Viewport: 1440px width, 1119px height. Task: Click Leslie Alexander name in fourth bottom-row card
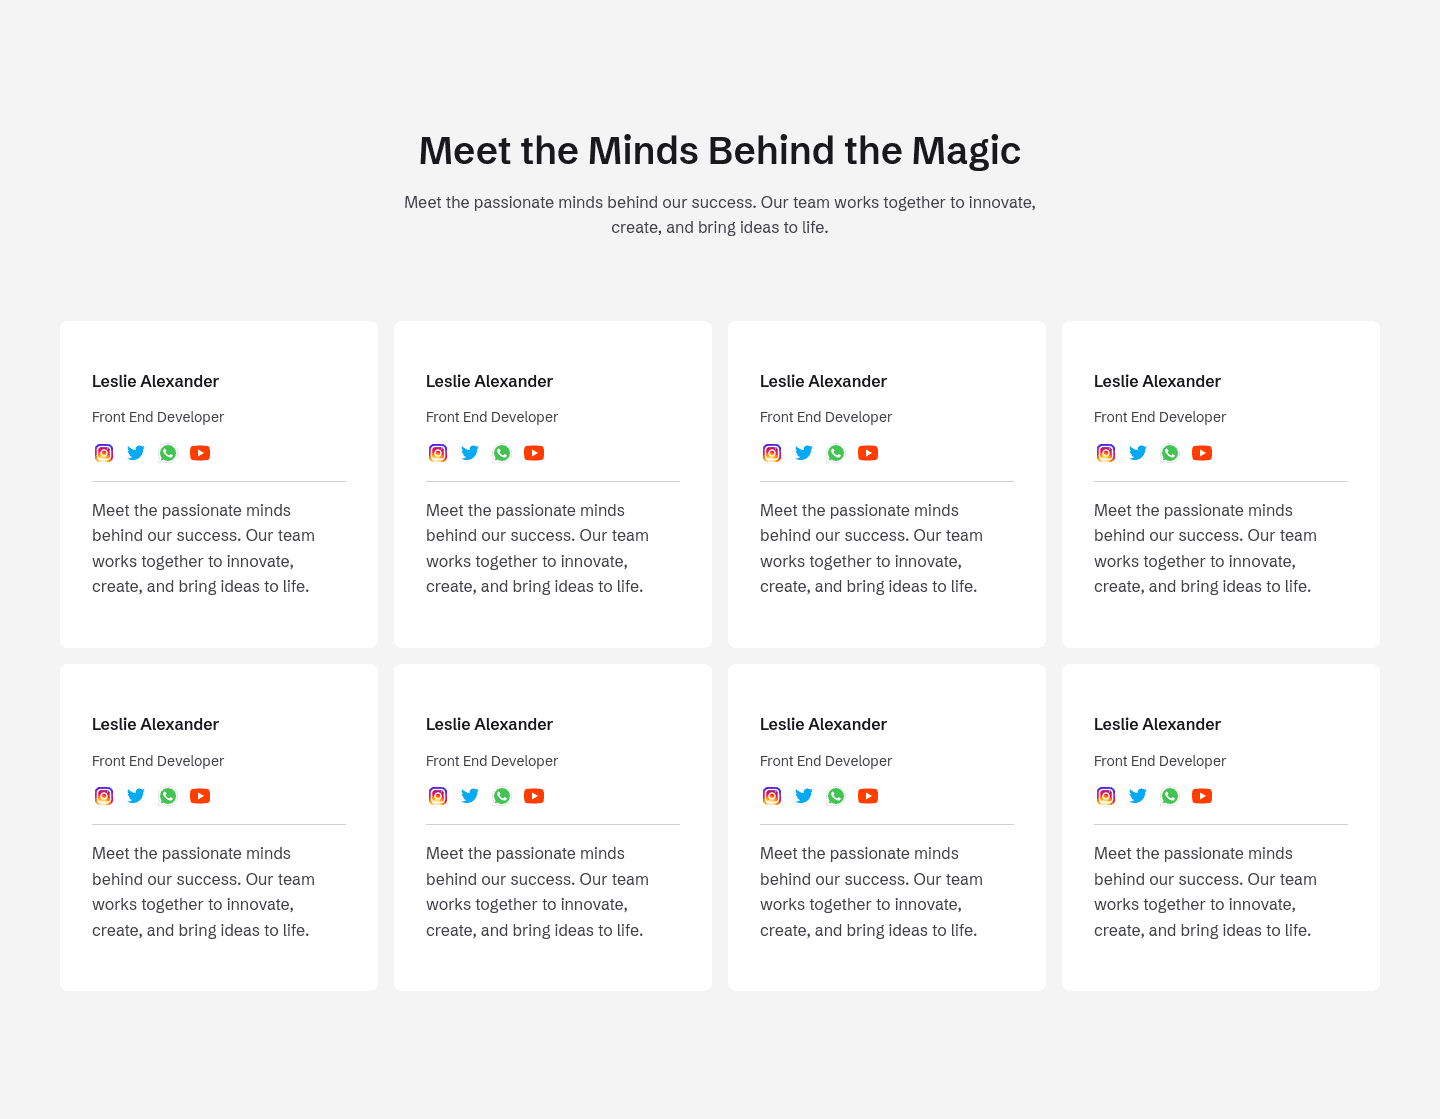coord(1157,724)
